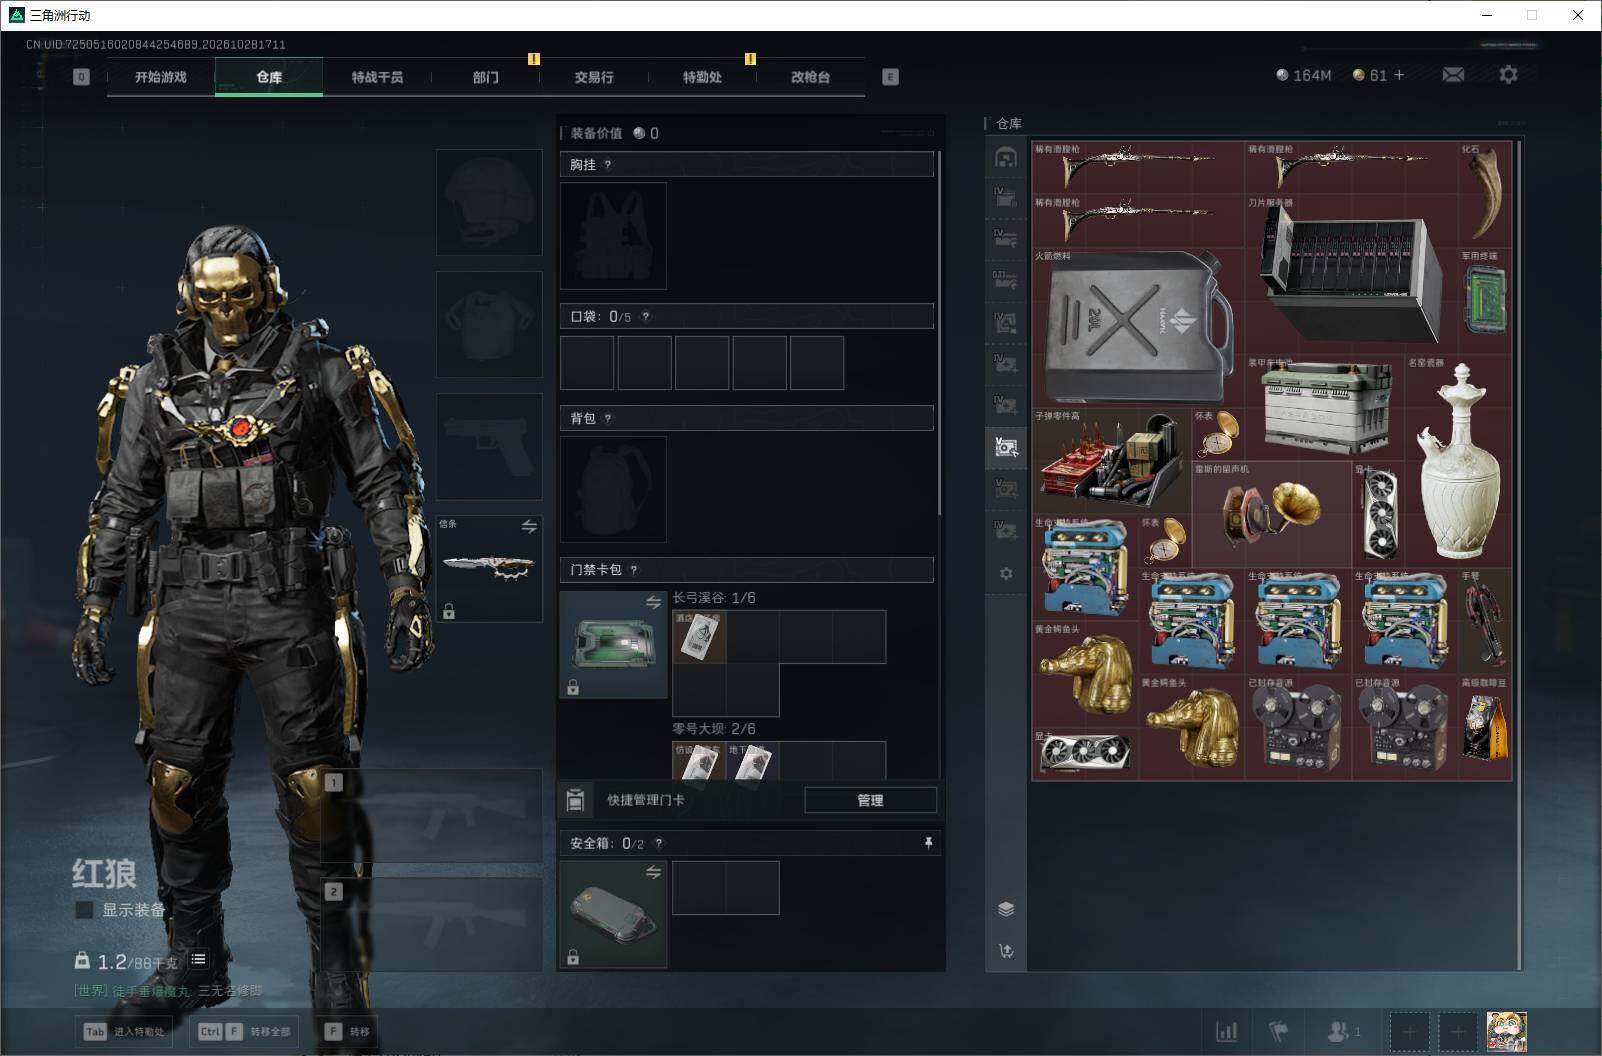This screenshot has width=1602, height=1056.
Task: Click the key card icon beside 快捷管理门卡
Action: [575, 800]
